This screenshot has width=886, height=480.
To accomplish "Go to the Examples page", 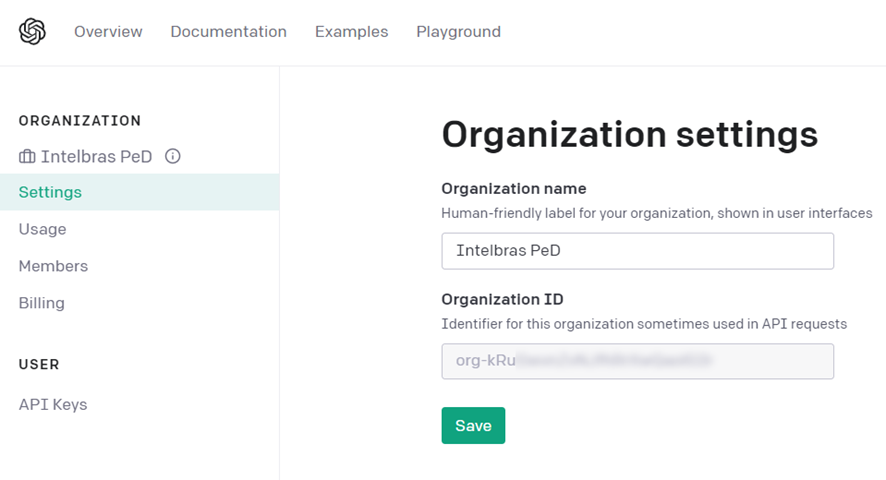I will [351, 32].
